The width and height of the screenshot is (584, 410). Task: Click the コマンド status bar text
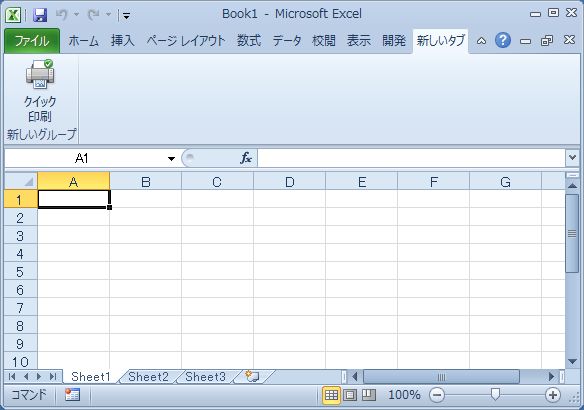pos(29,394)
